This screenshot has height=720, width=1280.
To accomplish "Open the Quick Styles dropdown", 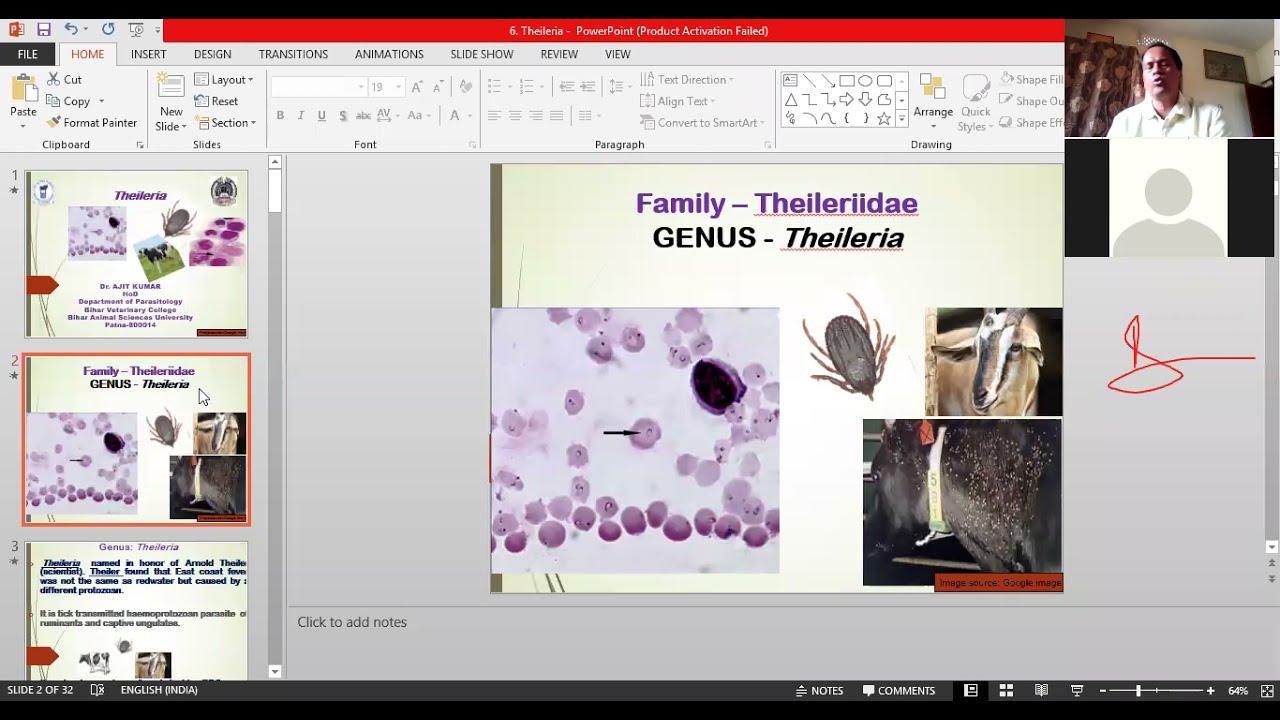I will coord(975,103).
